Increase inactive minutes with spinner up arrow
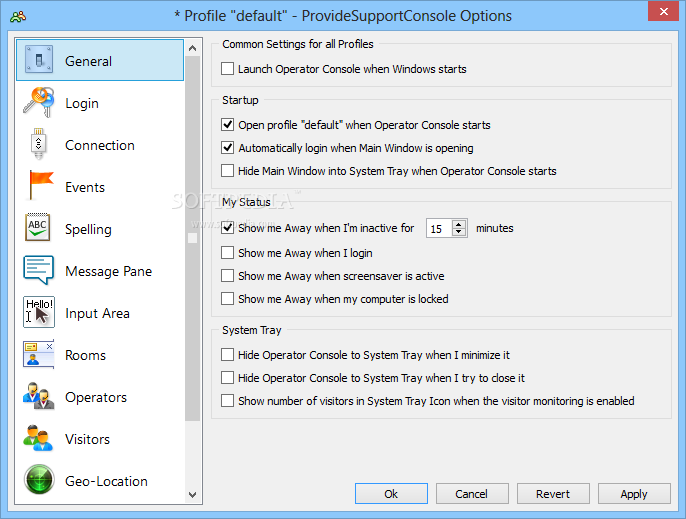 (458, 224)
